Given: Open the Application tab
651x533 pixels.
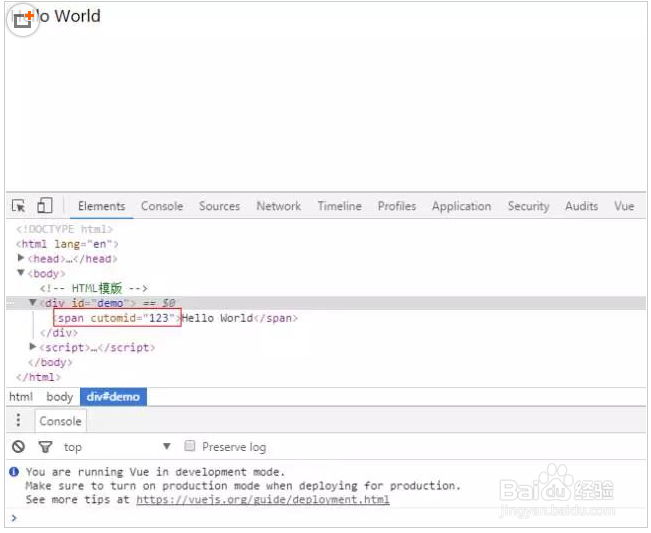Looking at the screenshot, I should pyautogui.click(x=461, y=206).
